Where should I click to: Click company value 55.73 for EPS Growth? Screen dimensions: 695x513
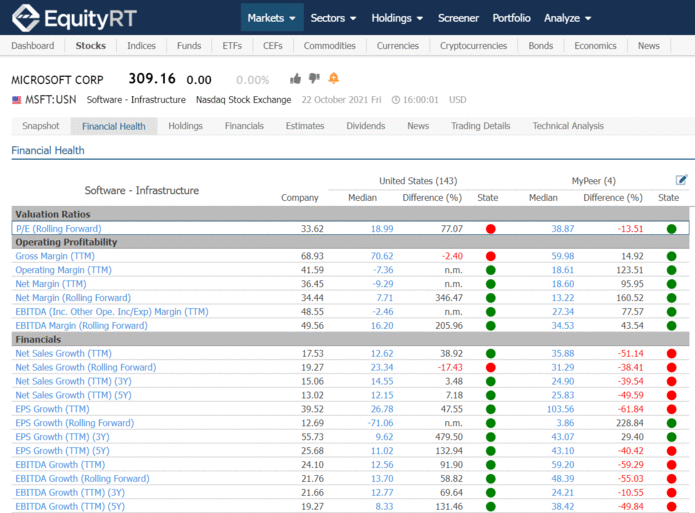312,437
